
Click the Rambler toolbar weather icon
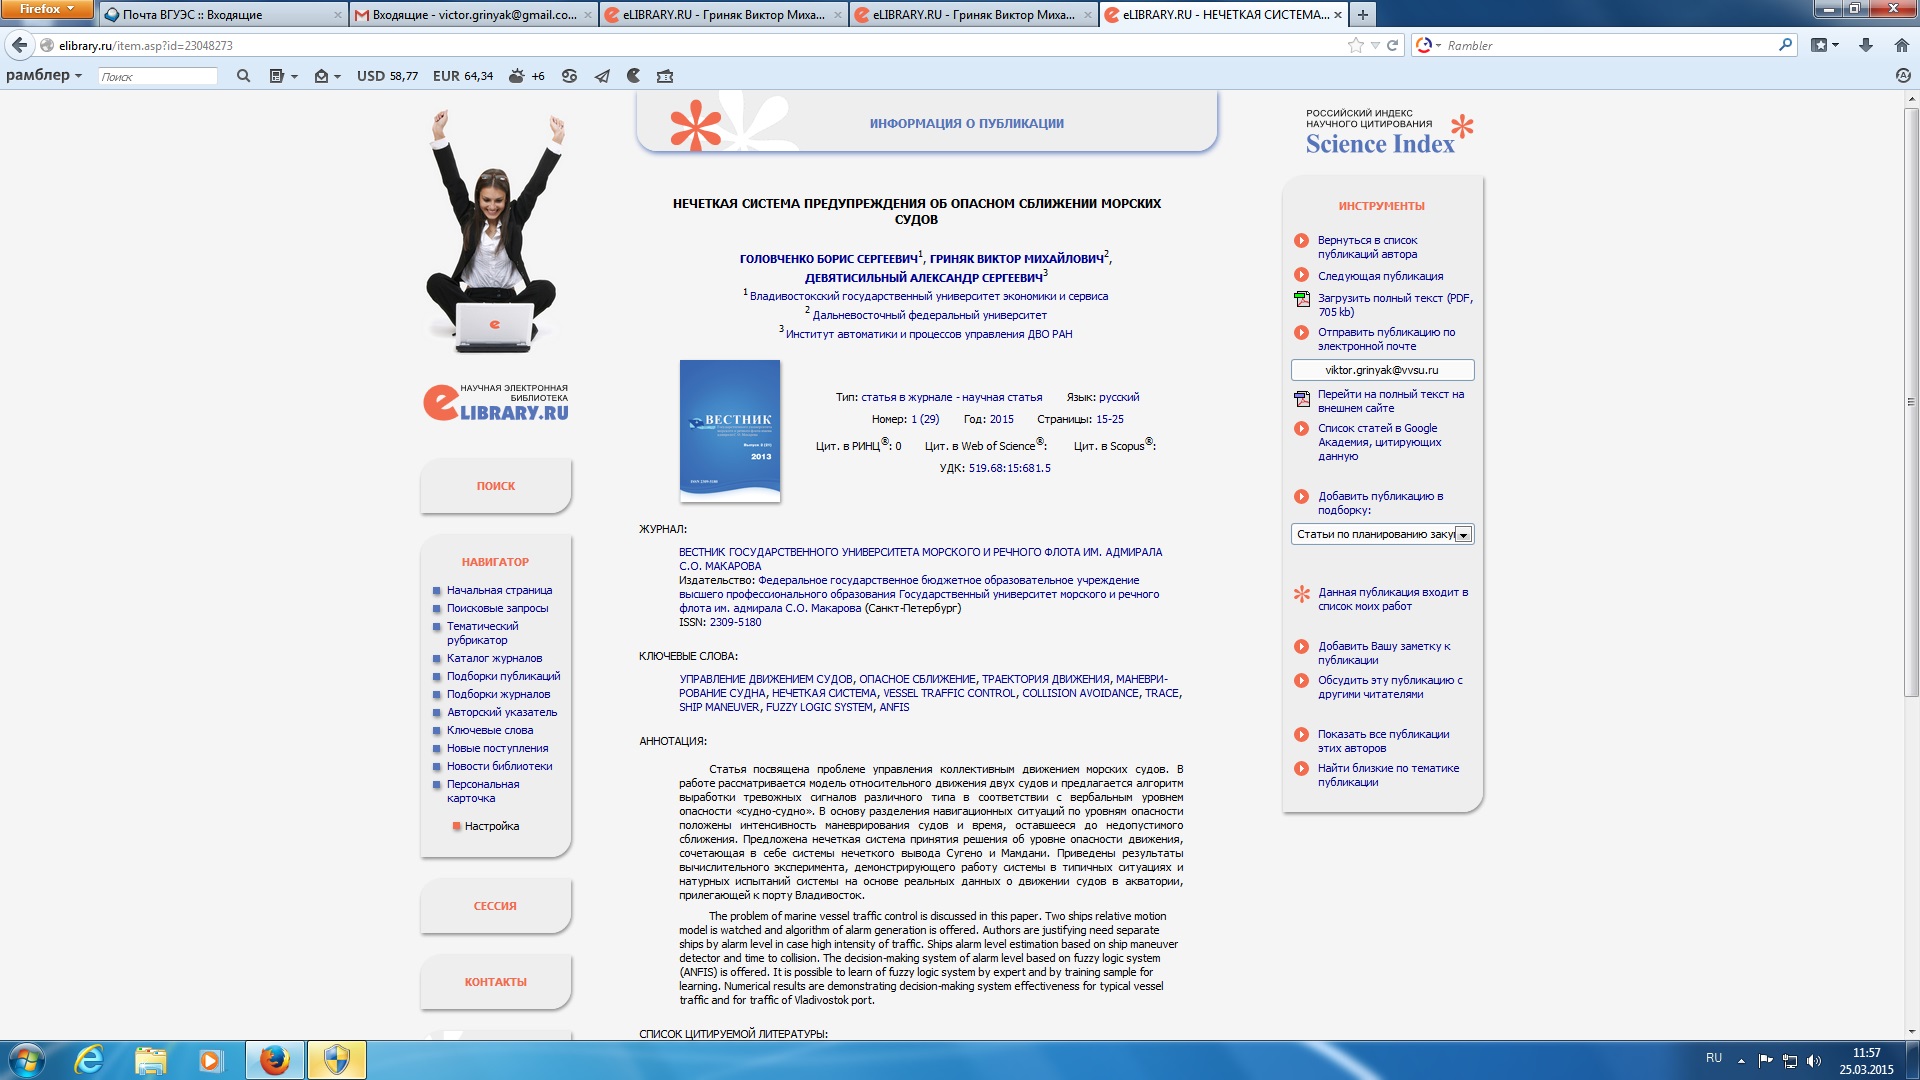(516, 76)
